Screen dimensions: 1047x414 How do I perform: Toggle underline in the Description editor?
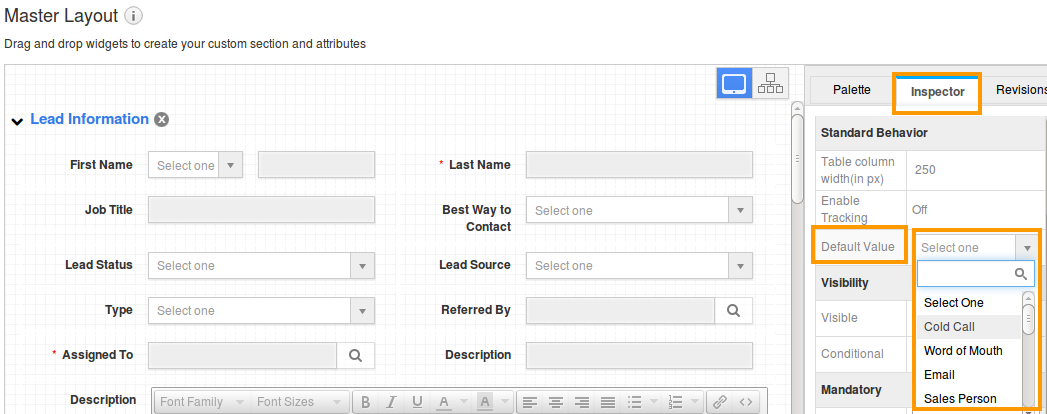click(418, 402)
